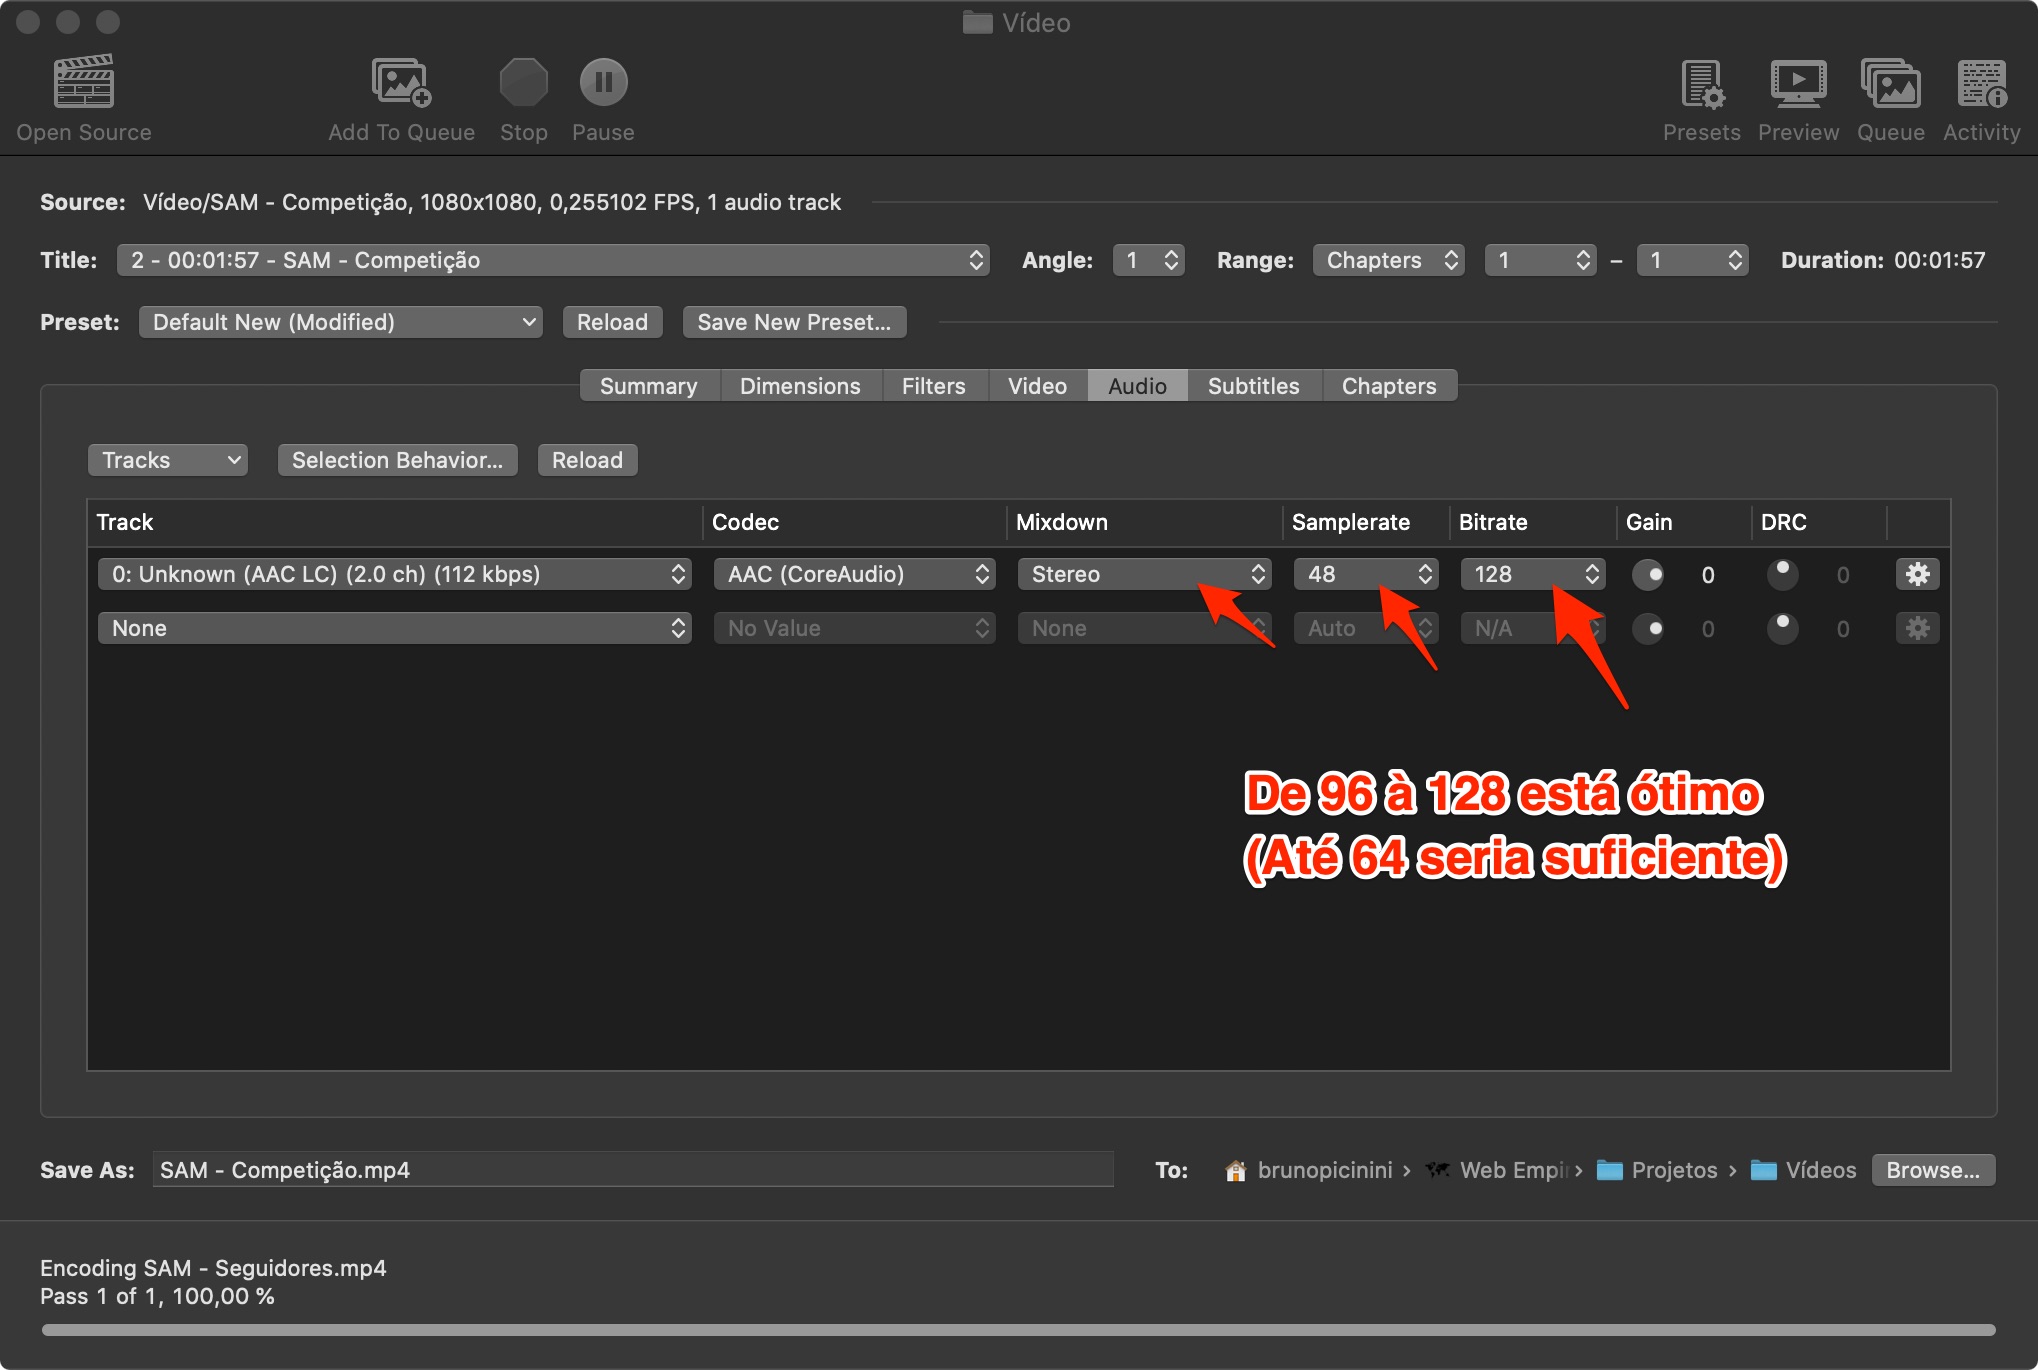2038x1370 pixels.
Task: Open the Queue window
Action: 1890,82
